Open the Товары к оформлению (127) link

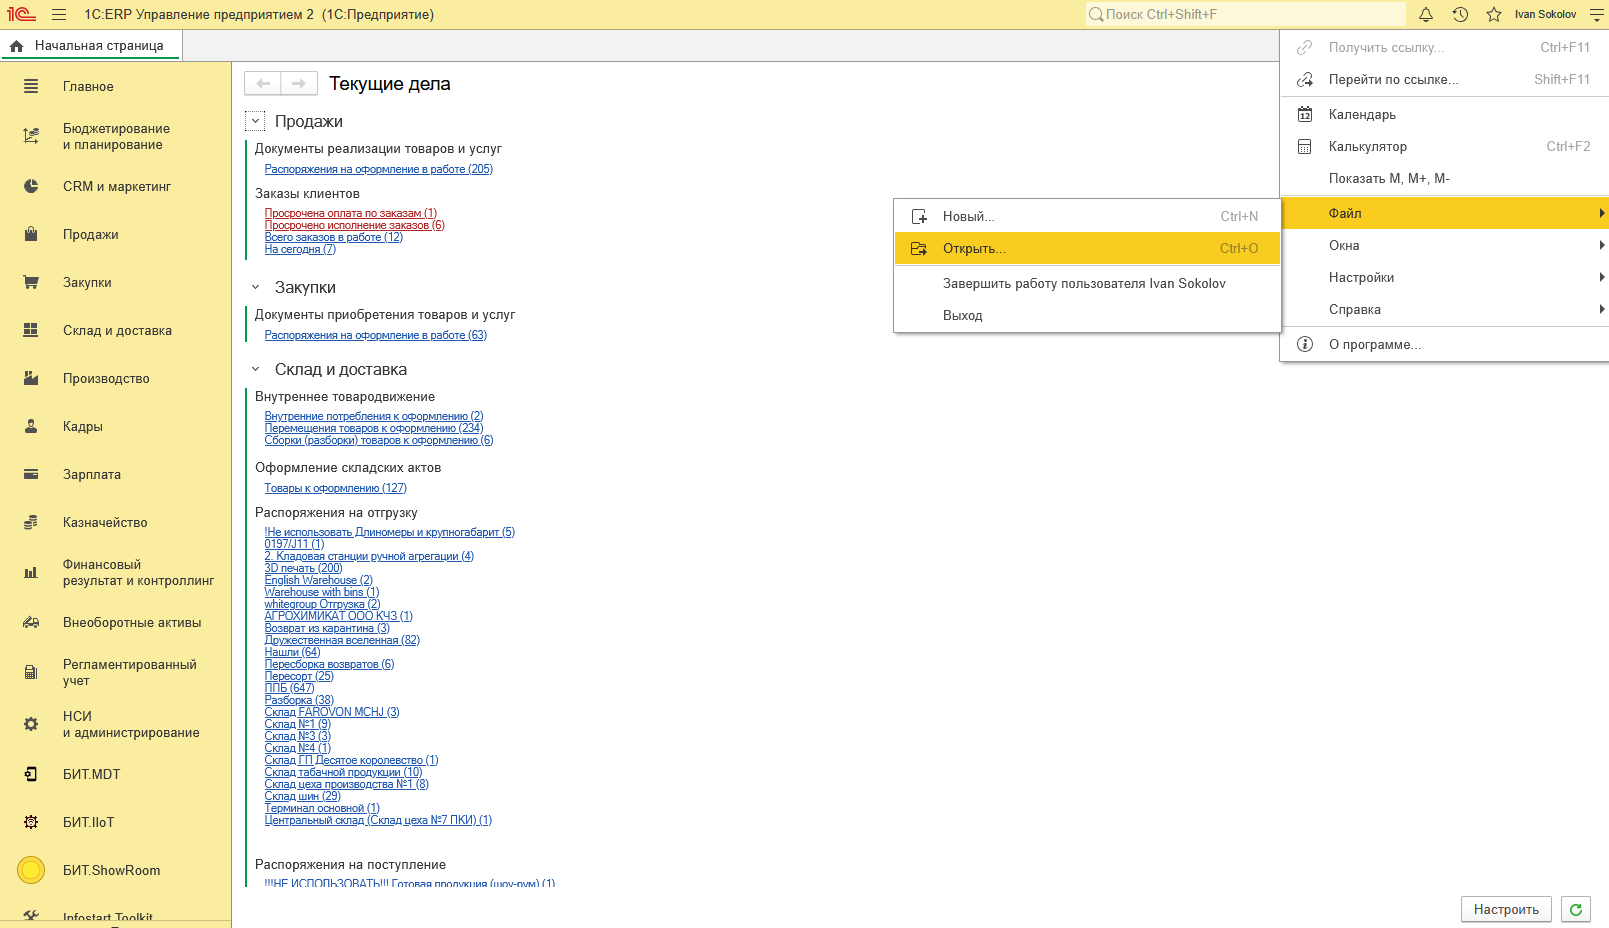tap(335, 488)
